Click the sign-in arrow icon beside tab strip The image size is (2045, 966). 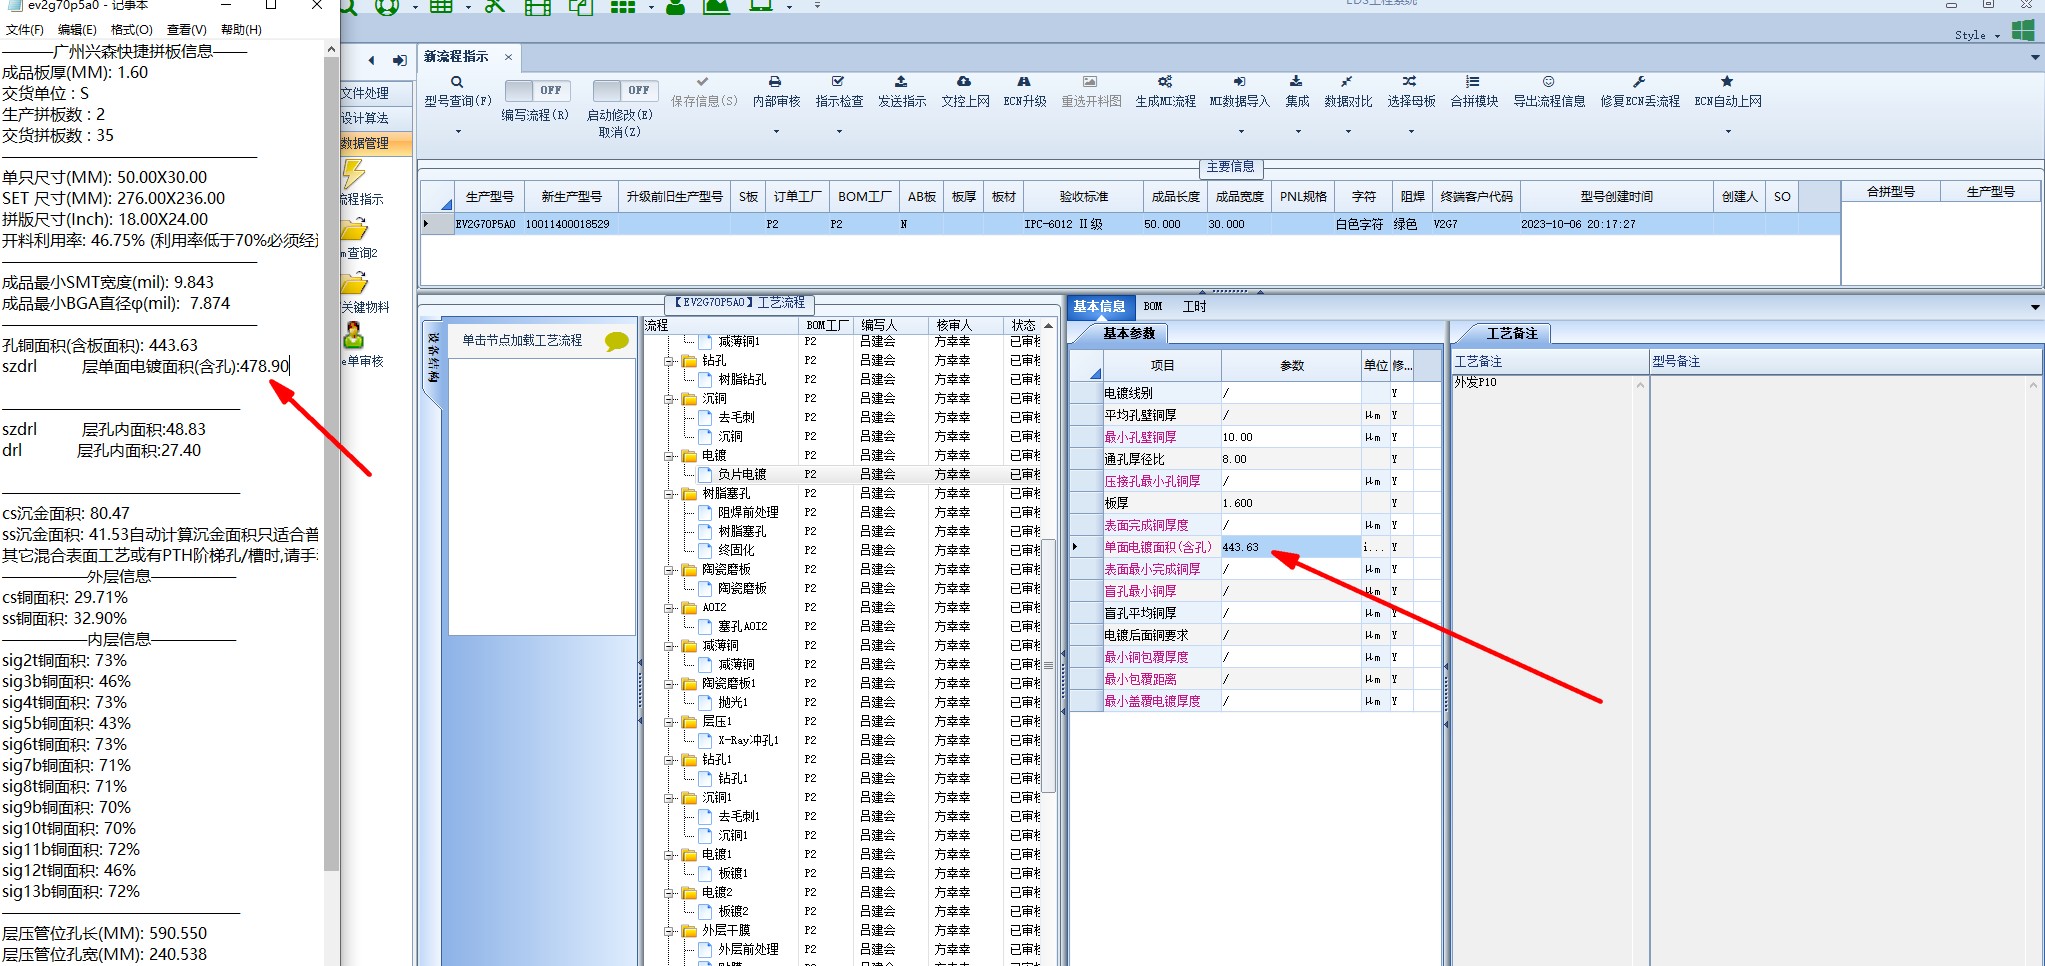click(x=399, y=60)
